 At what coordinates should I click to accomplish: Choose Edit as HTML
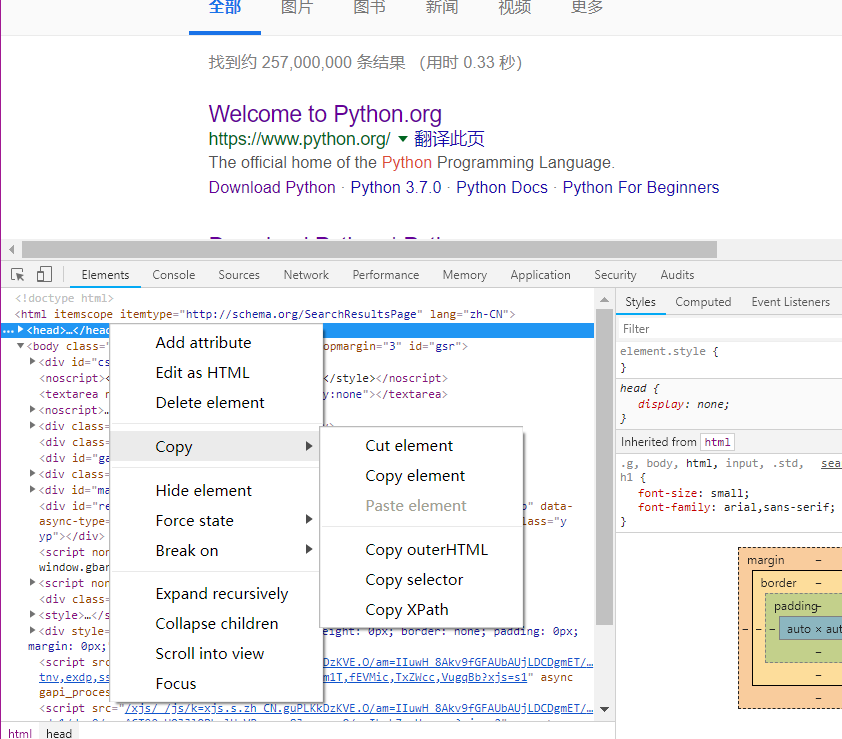pyautogui.click(x=202, y=372)
